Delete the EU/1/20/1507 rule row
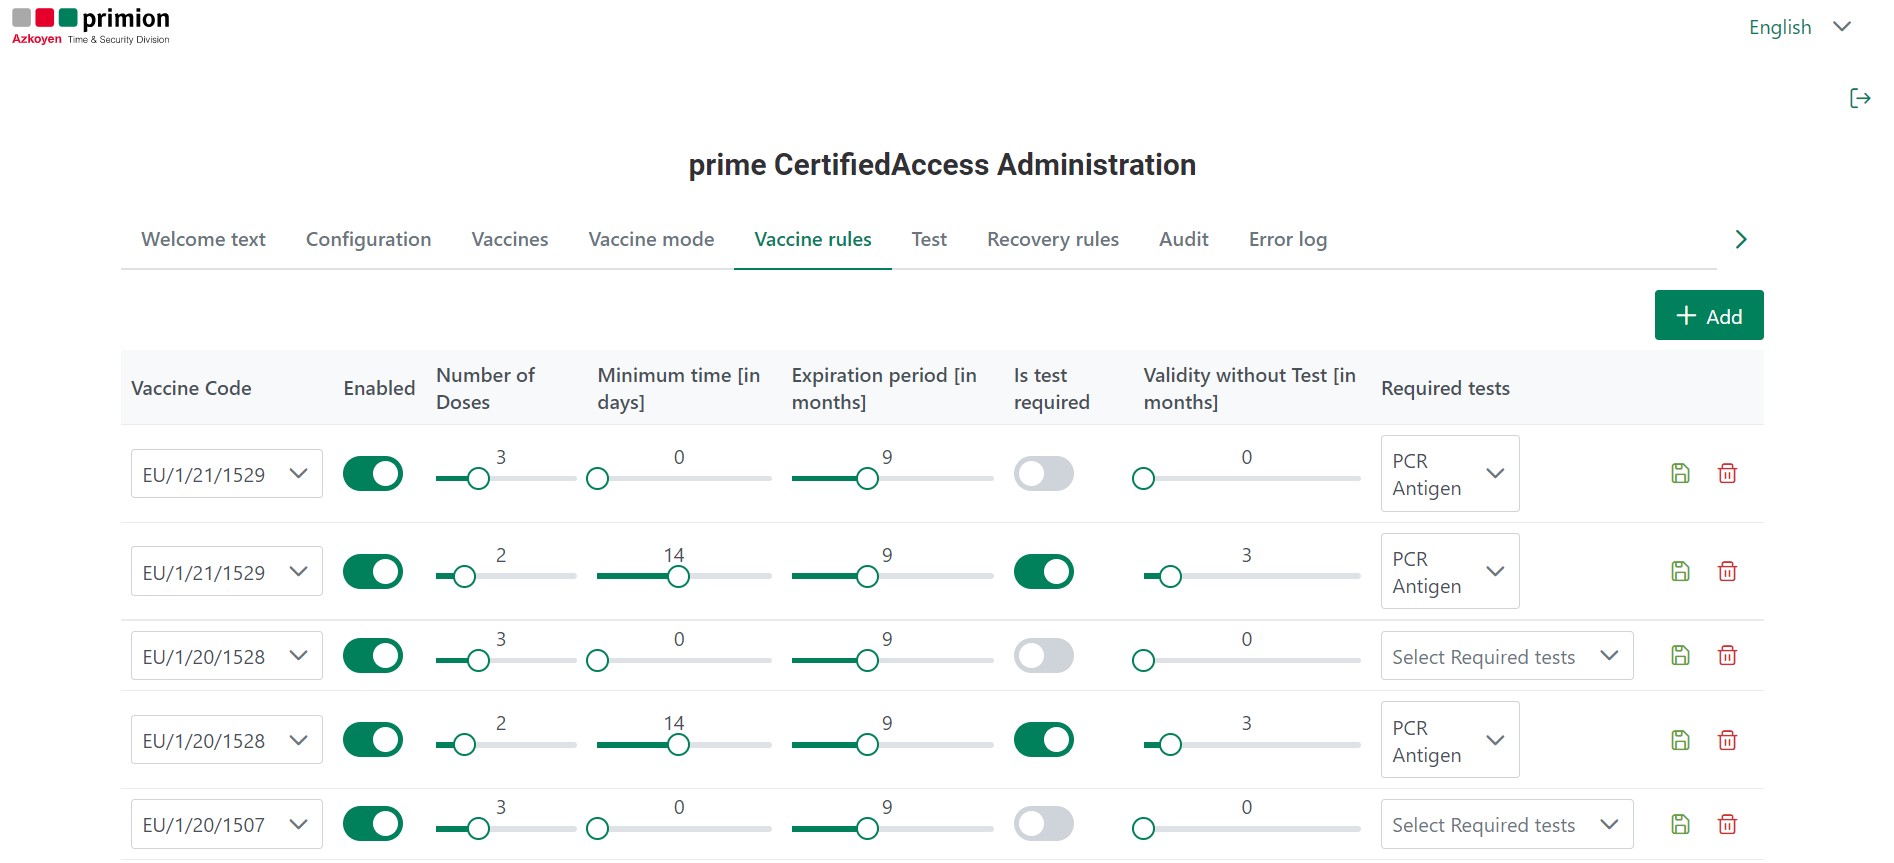The width and height of the screenshot is (1894, 863). [1727, 825]
